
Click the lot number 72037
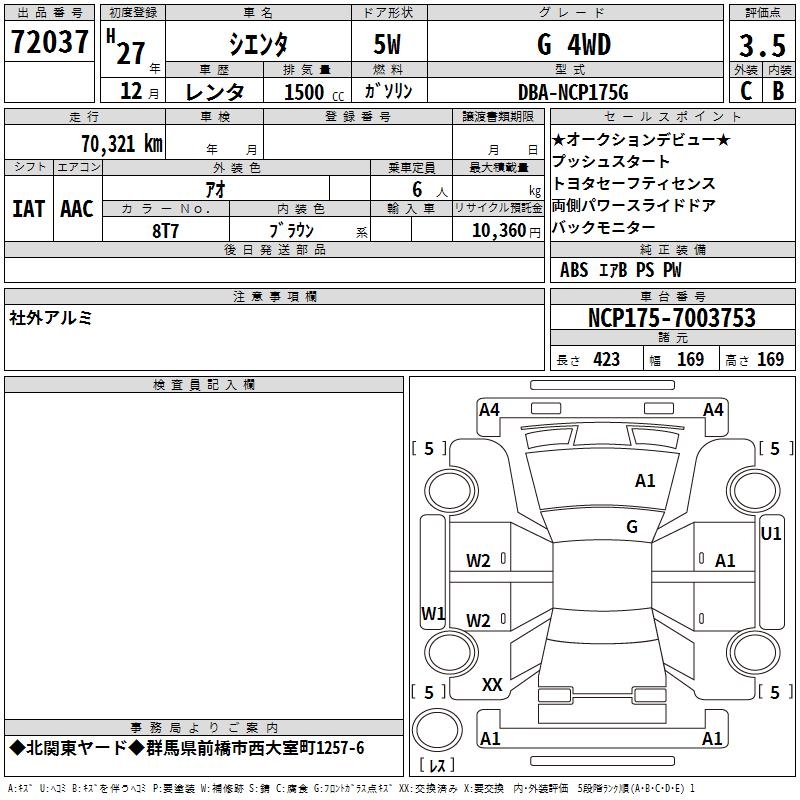[x=49, y=42]
